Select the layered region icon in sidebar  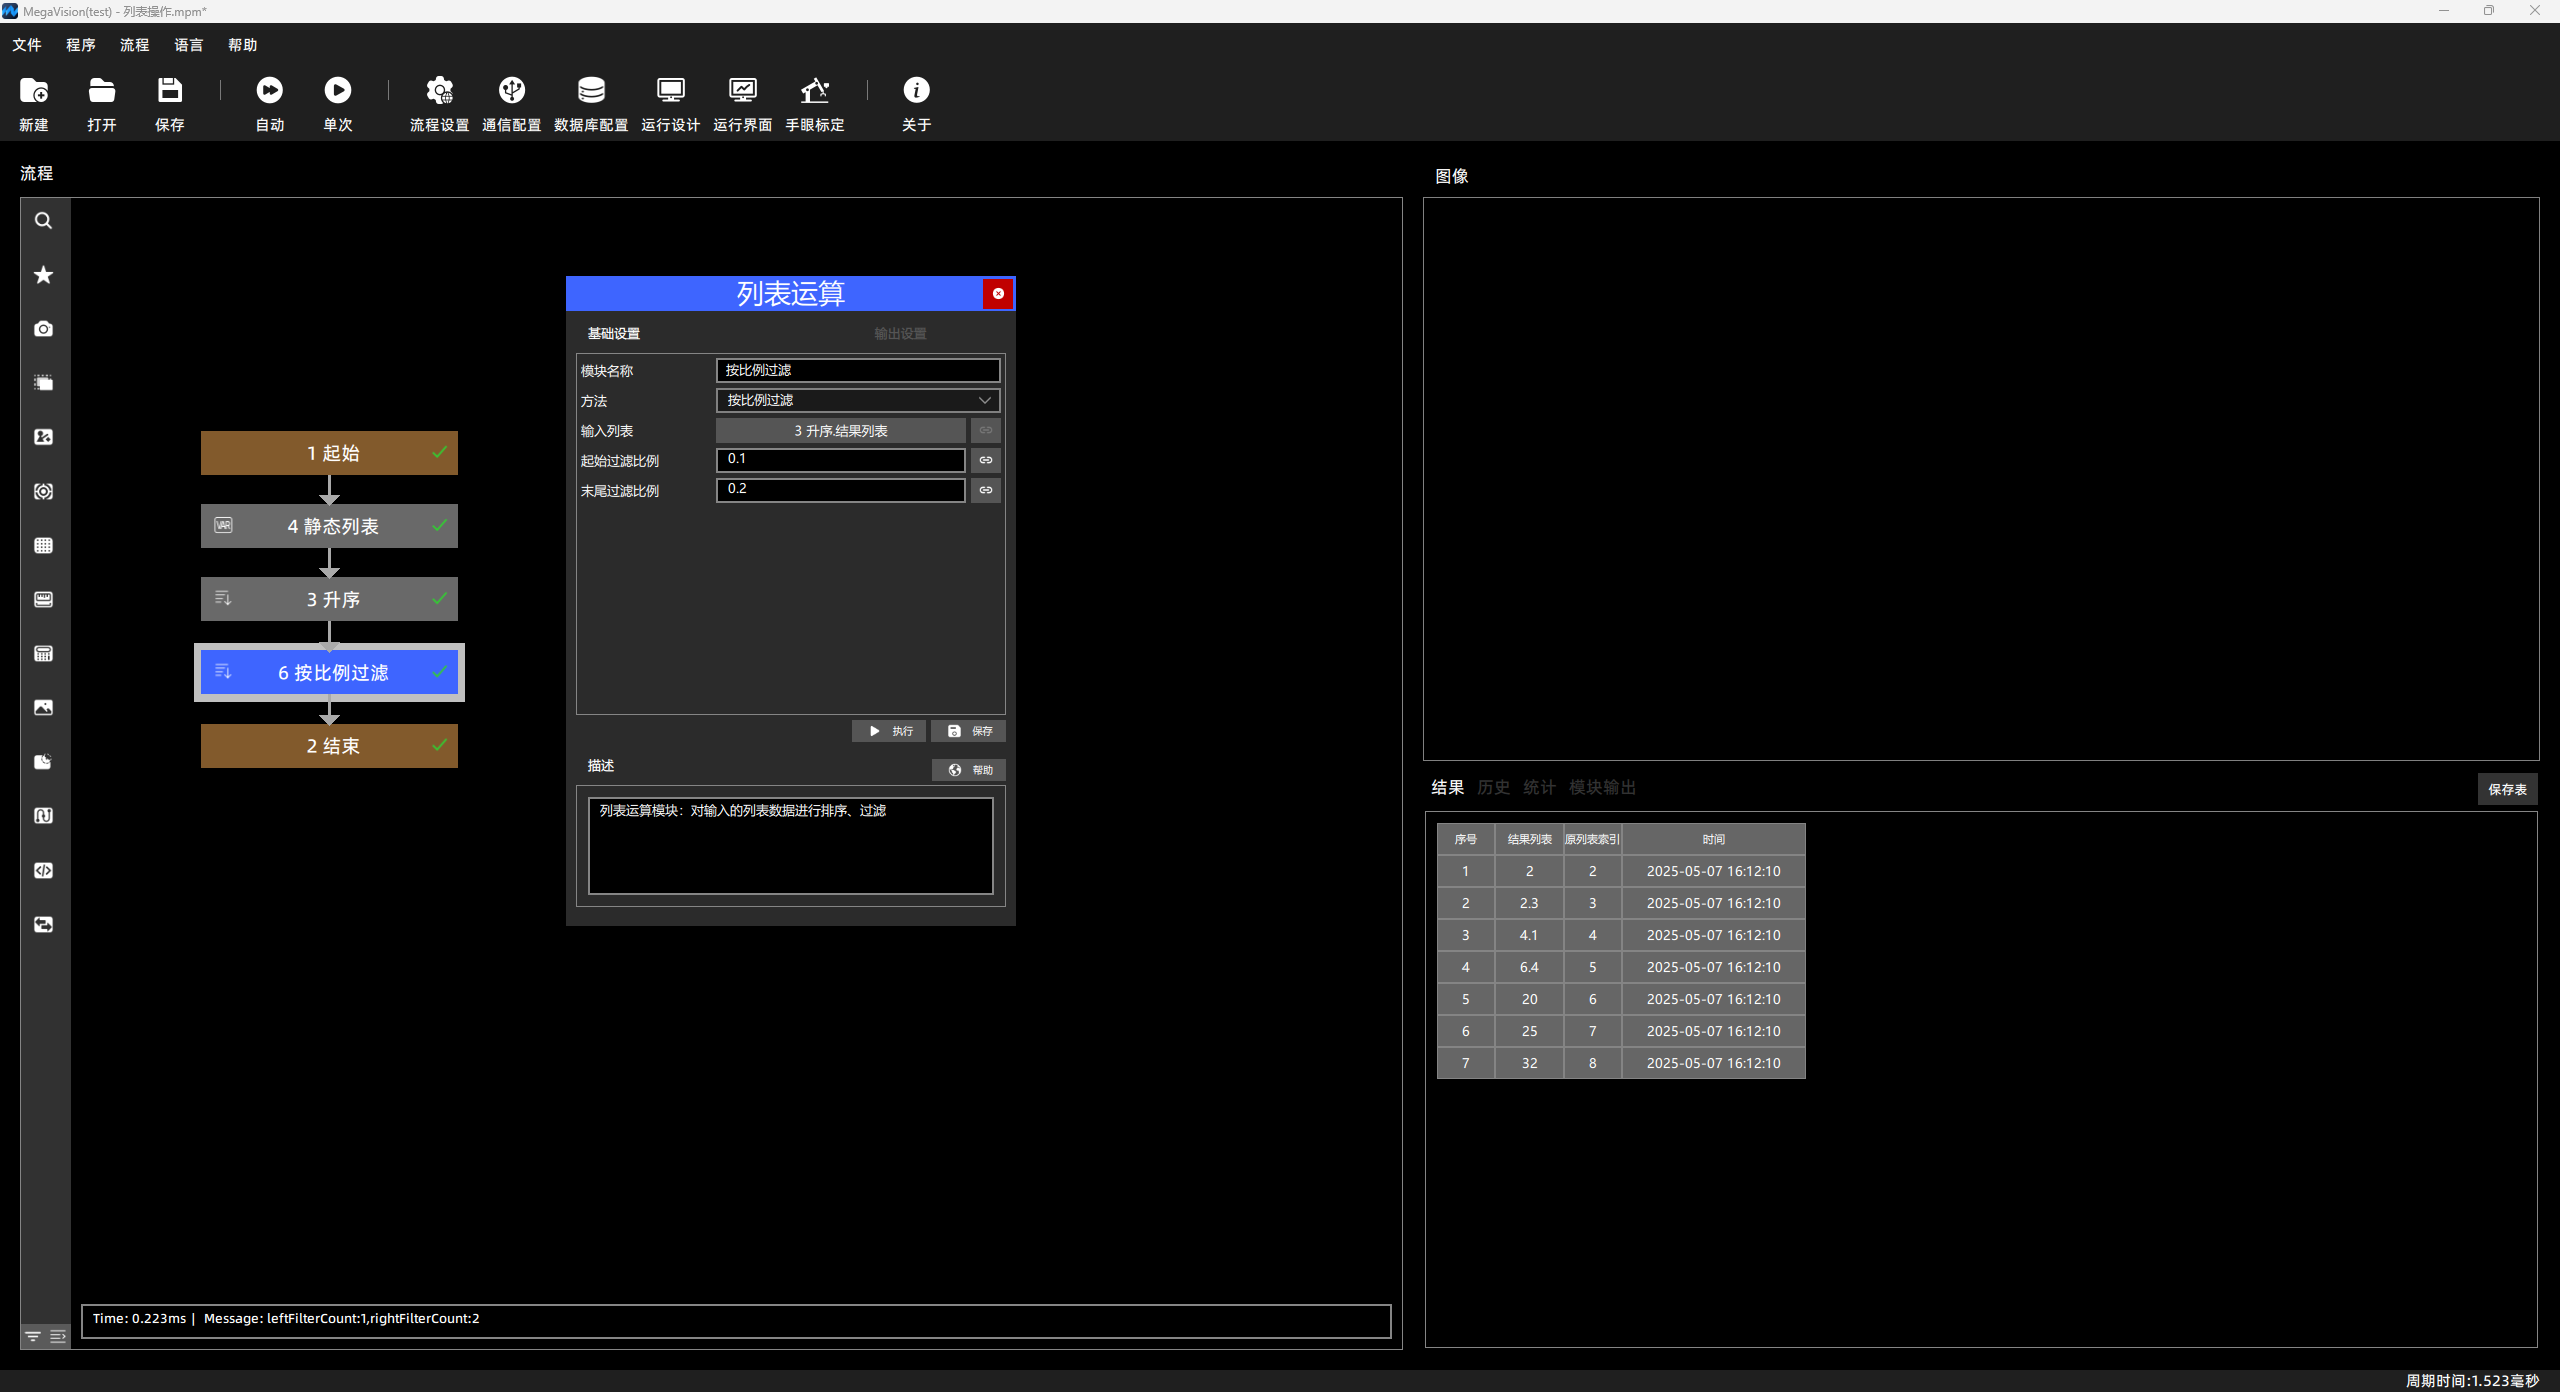[x=43, y=383]
